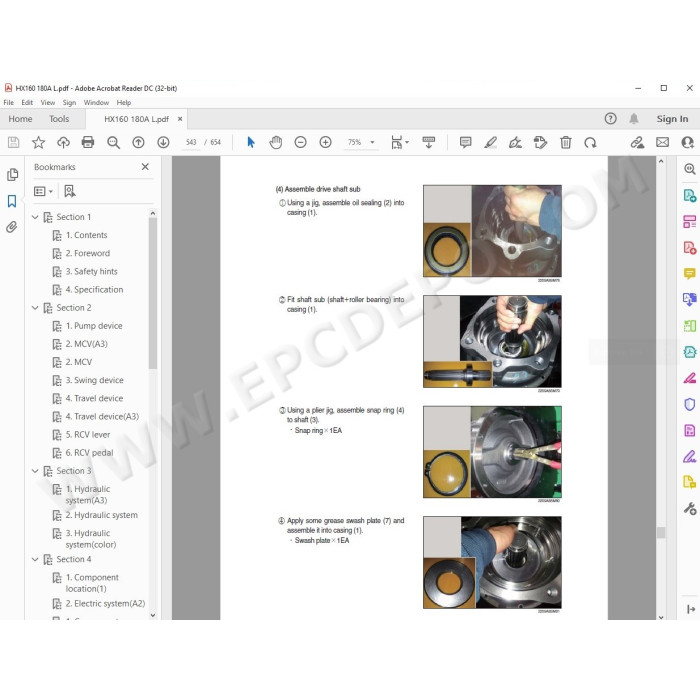This screenshot has height=700, width=700.
Task: Close the Bookmarks panel
Action: [145, 167]
